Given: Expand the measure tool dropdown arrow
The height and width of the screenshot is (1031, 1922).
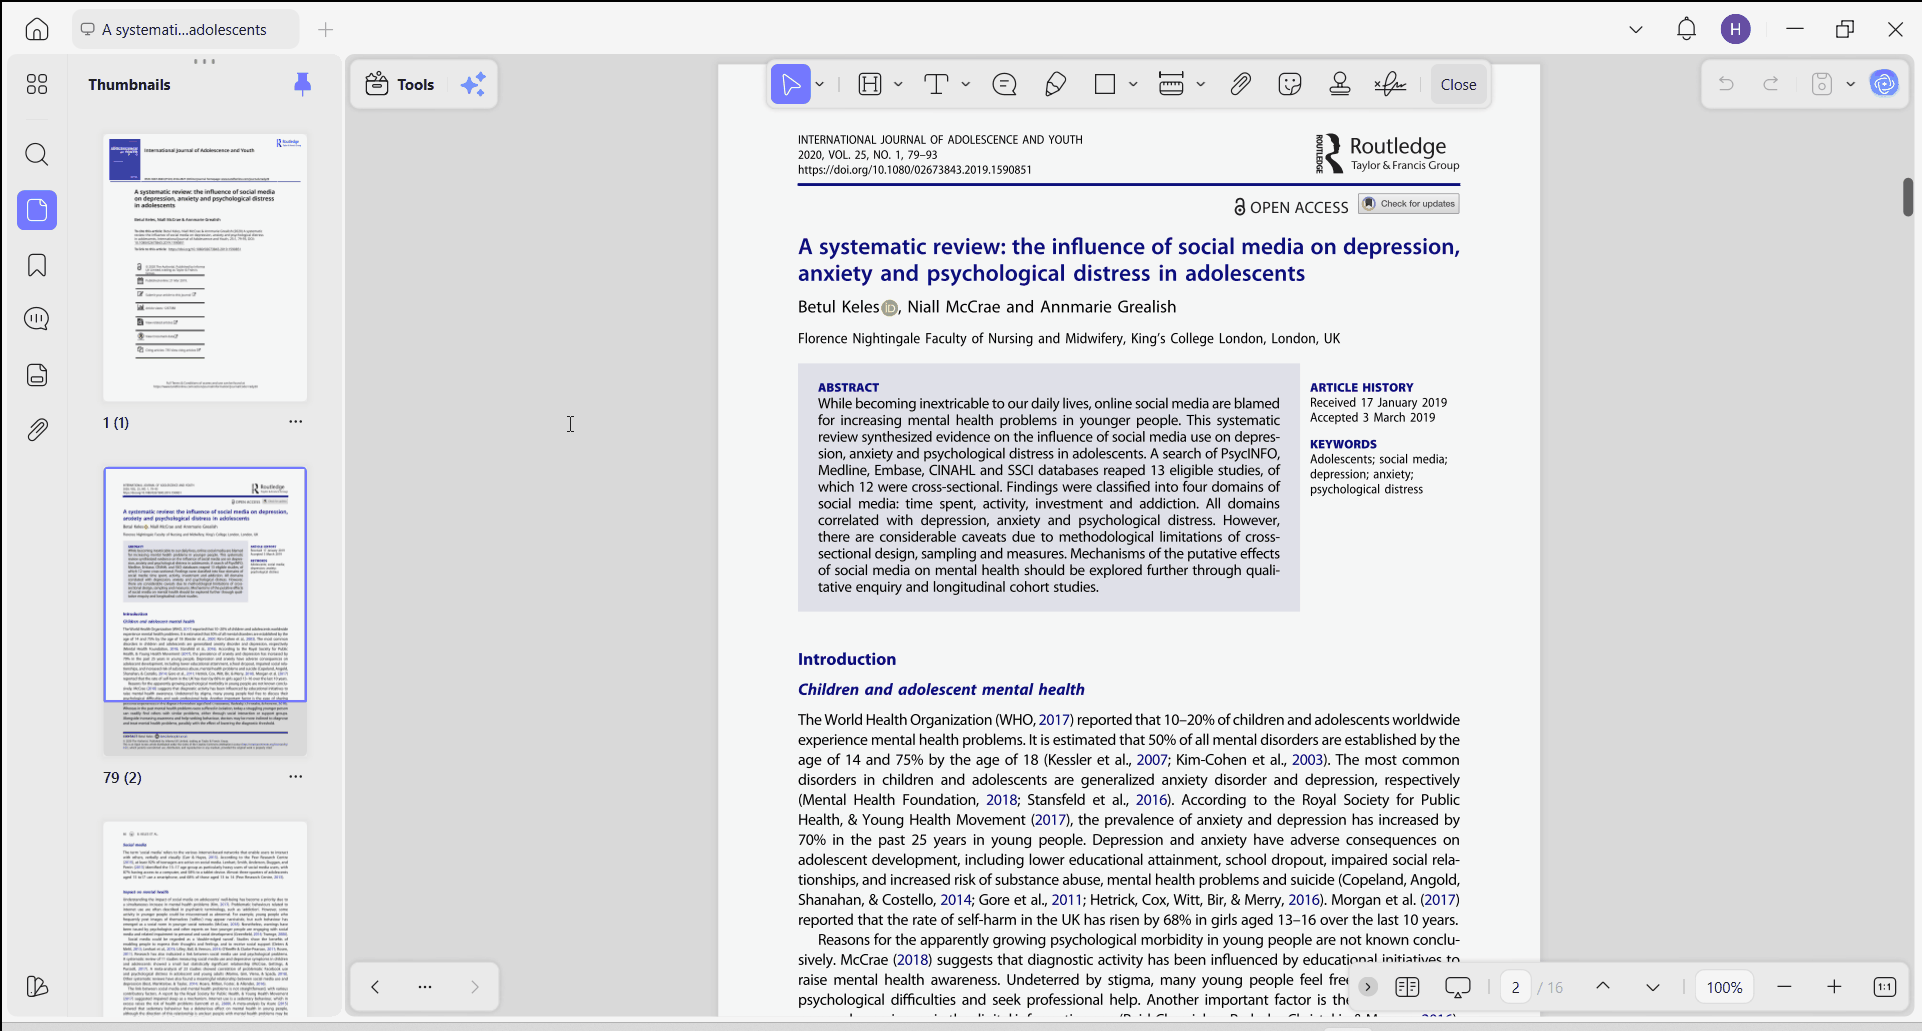Looking at the screenshot, I should (1200, 85).
